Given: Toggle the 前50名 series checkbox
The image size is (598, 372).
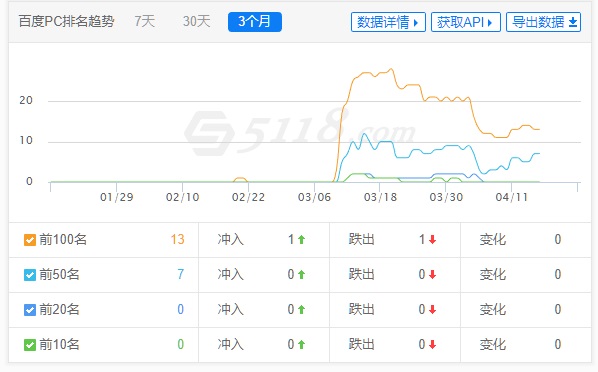Looking at the screenshot, I should pos(30,275).
